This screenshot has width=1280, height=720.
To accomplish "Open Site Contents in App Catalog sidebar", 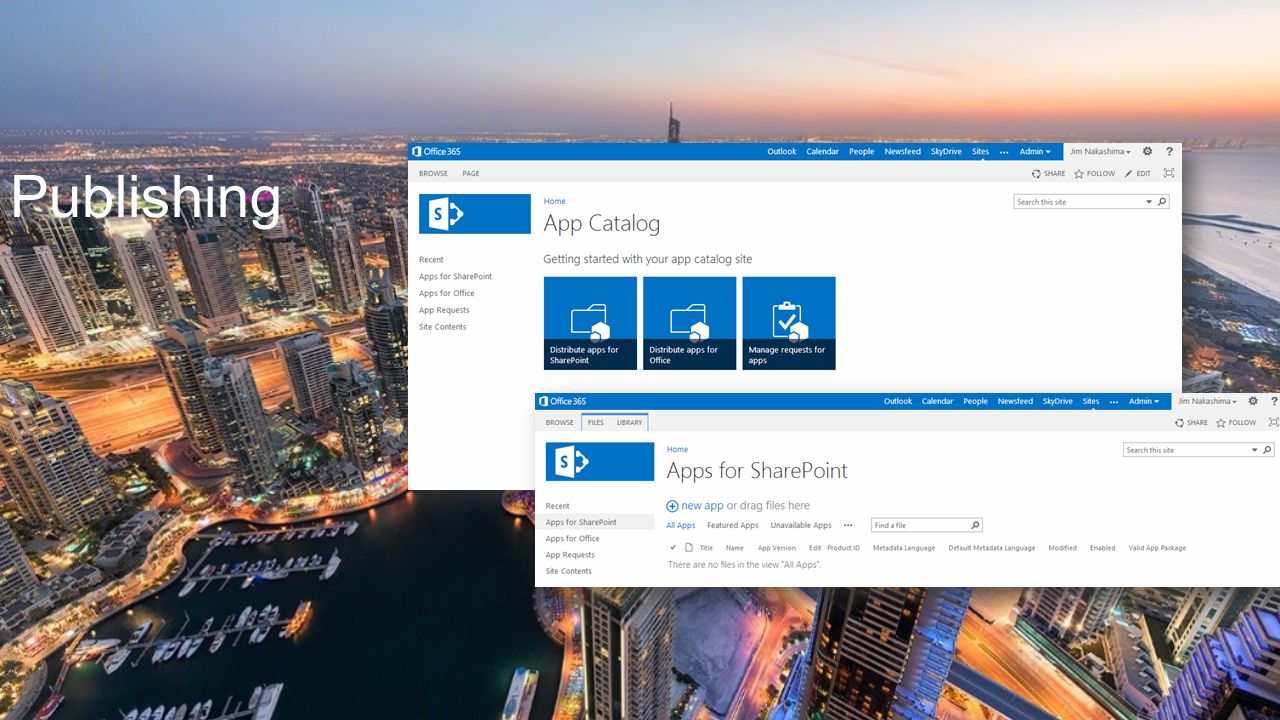I will 443,327.
